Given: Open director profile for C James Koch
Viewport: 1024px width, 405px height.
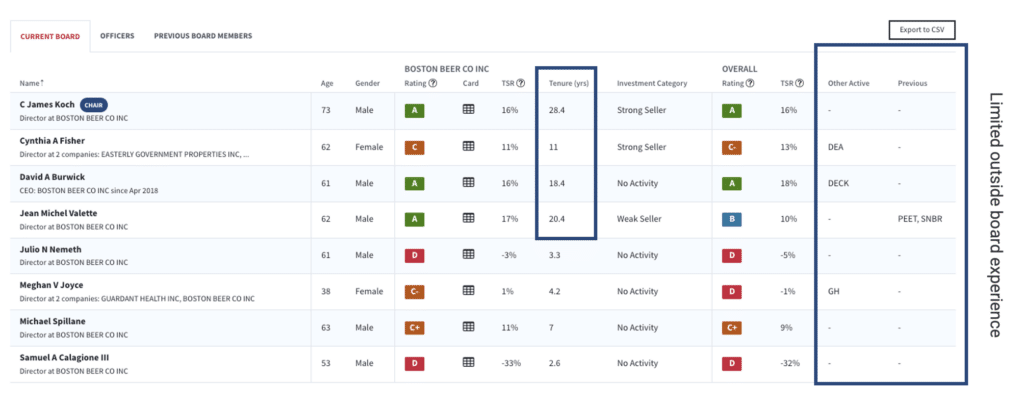Looking at the screenshot, I should pyautogui.click(x=47, y=105).
